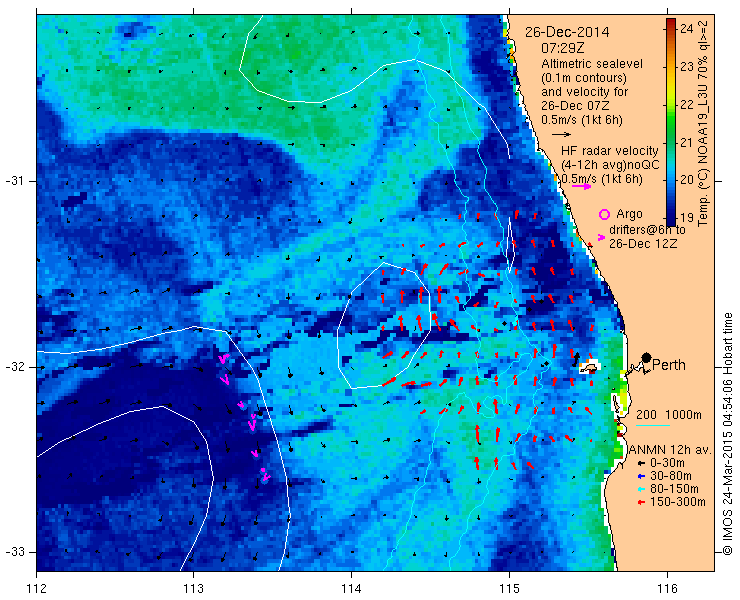
Task: Click the temperature color bar scale
Action: [x=671, y=122]
